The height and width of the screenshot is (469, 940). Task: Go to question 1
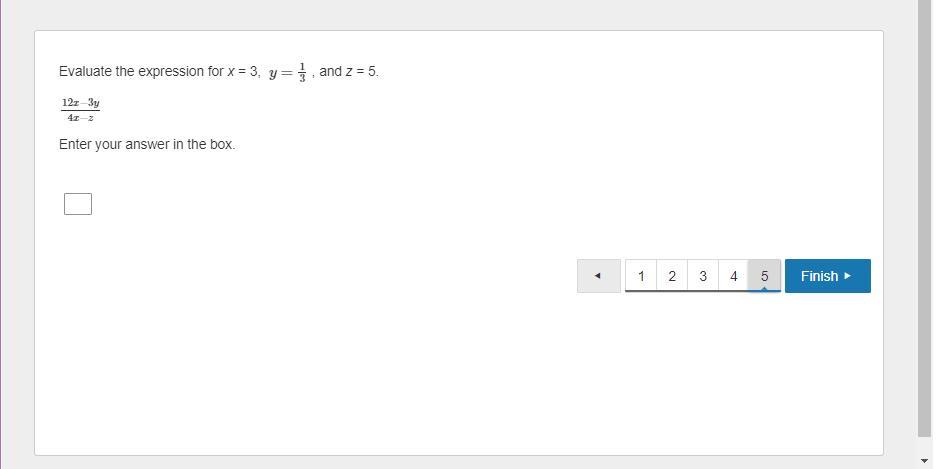[641, 276]
